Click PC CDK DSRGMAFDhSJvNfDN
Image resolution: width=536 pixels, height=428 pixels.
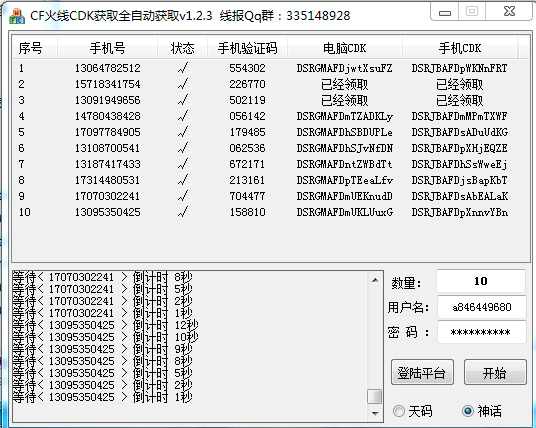tap(345, 148)
